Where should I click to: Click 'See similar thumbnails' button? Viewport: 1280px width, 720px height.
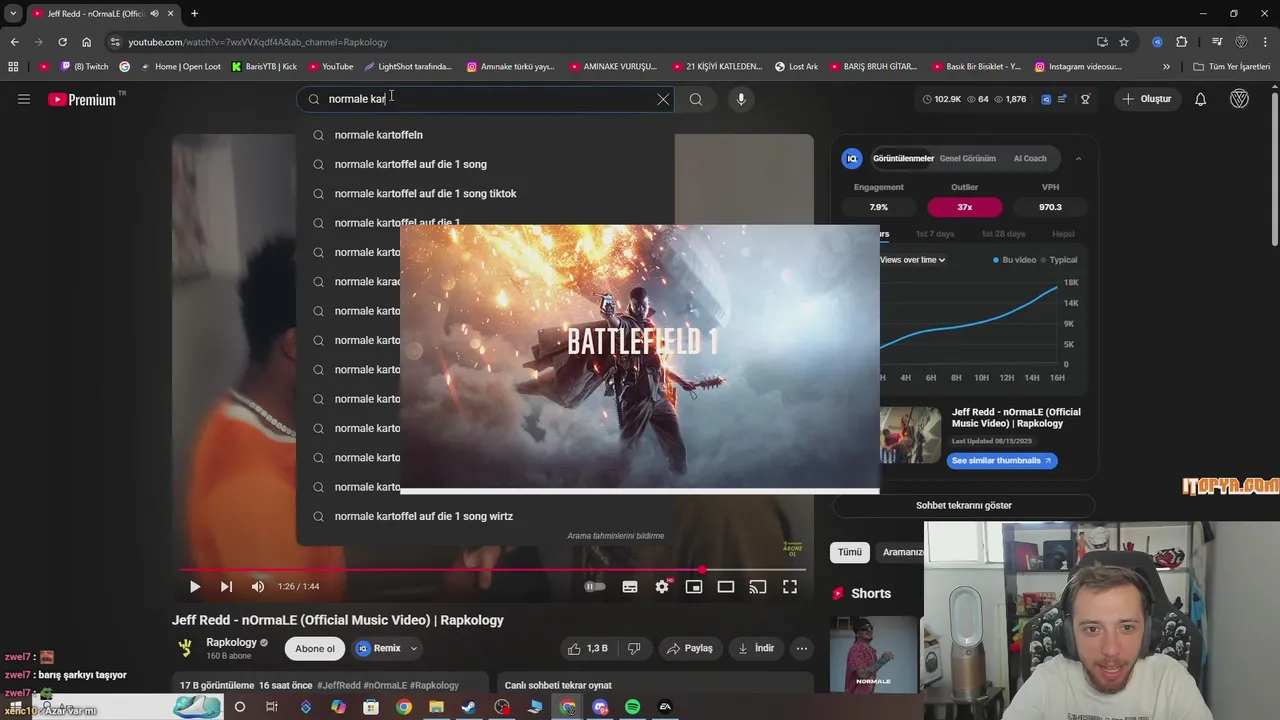point(1002,460)
